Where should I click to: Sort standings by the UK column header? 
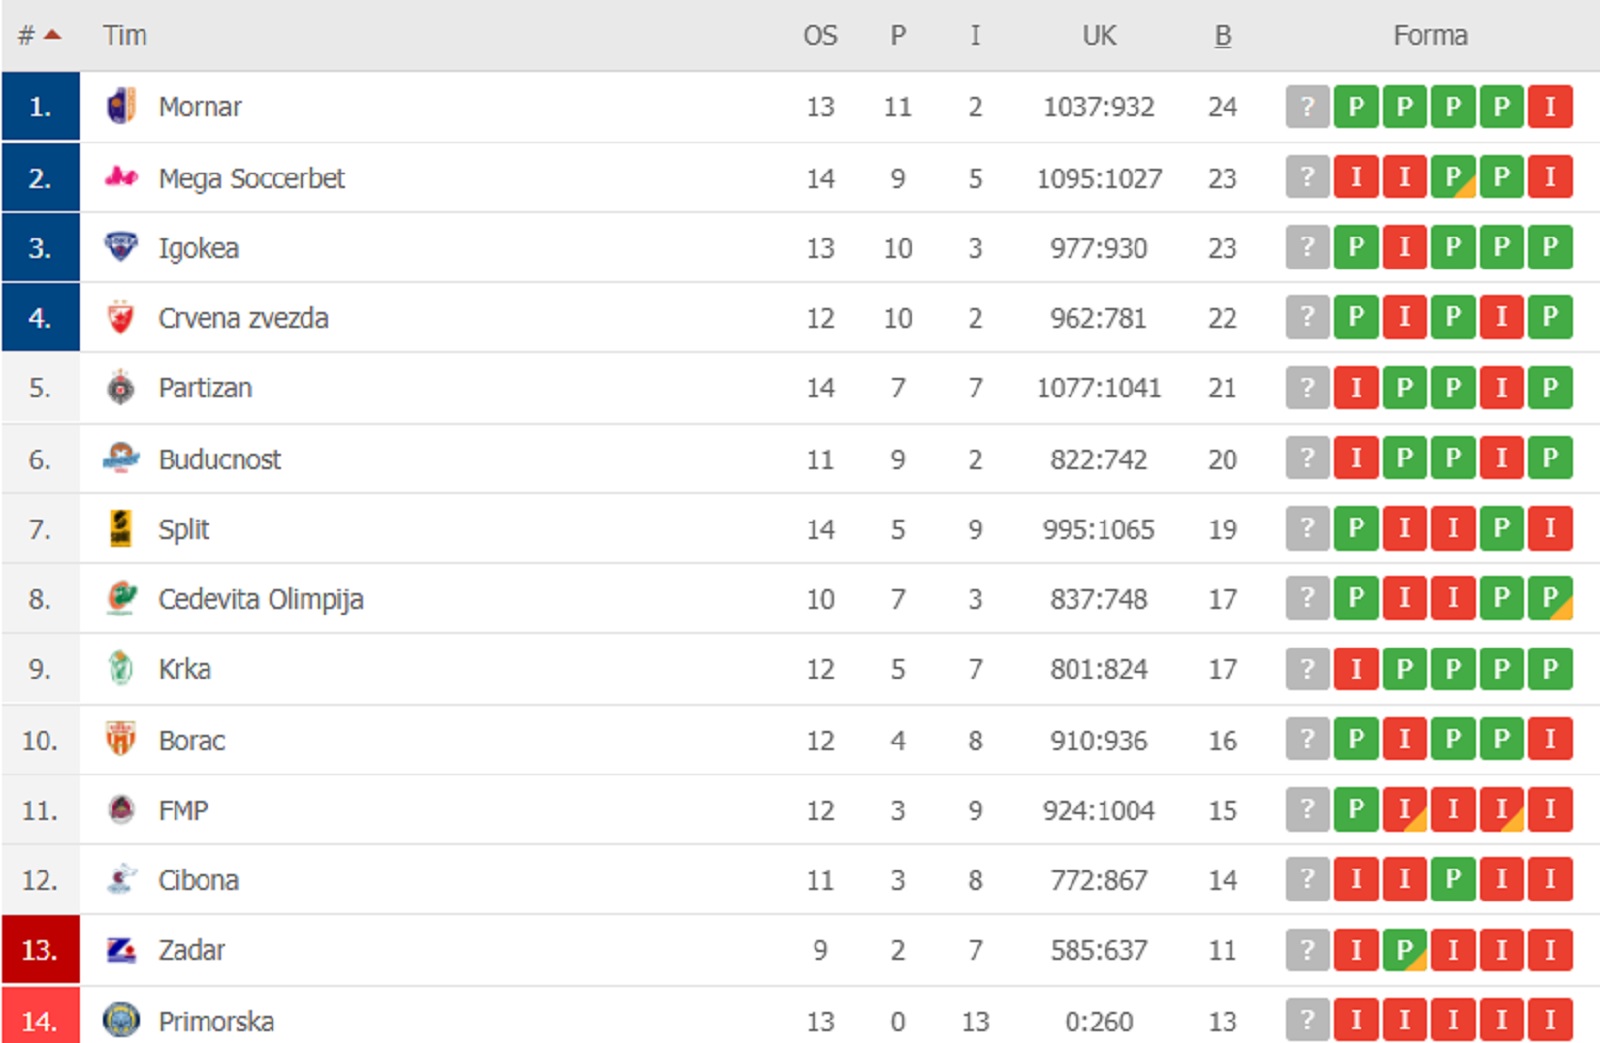[x=1098, y=35]
